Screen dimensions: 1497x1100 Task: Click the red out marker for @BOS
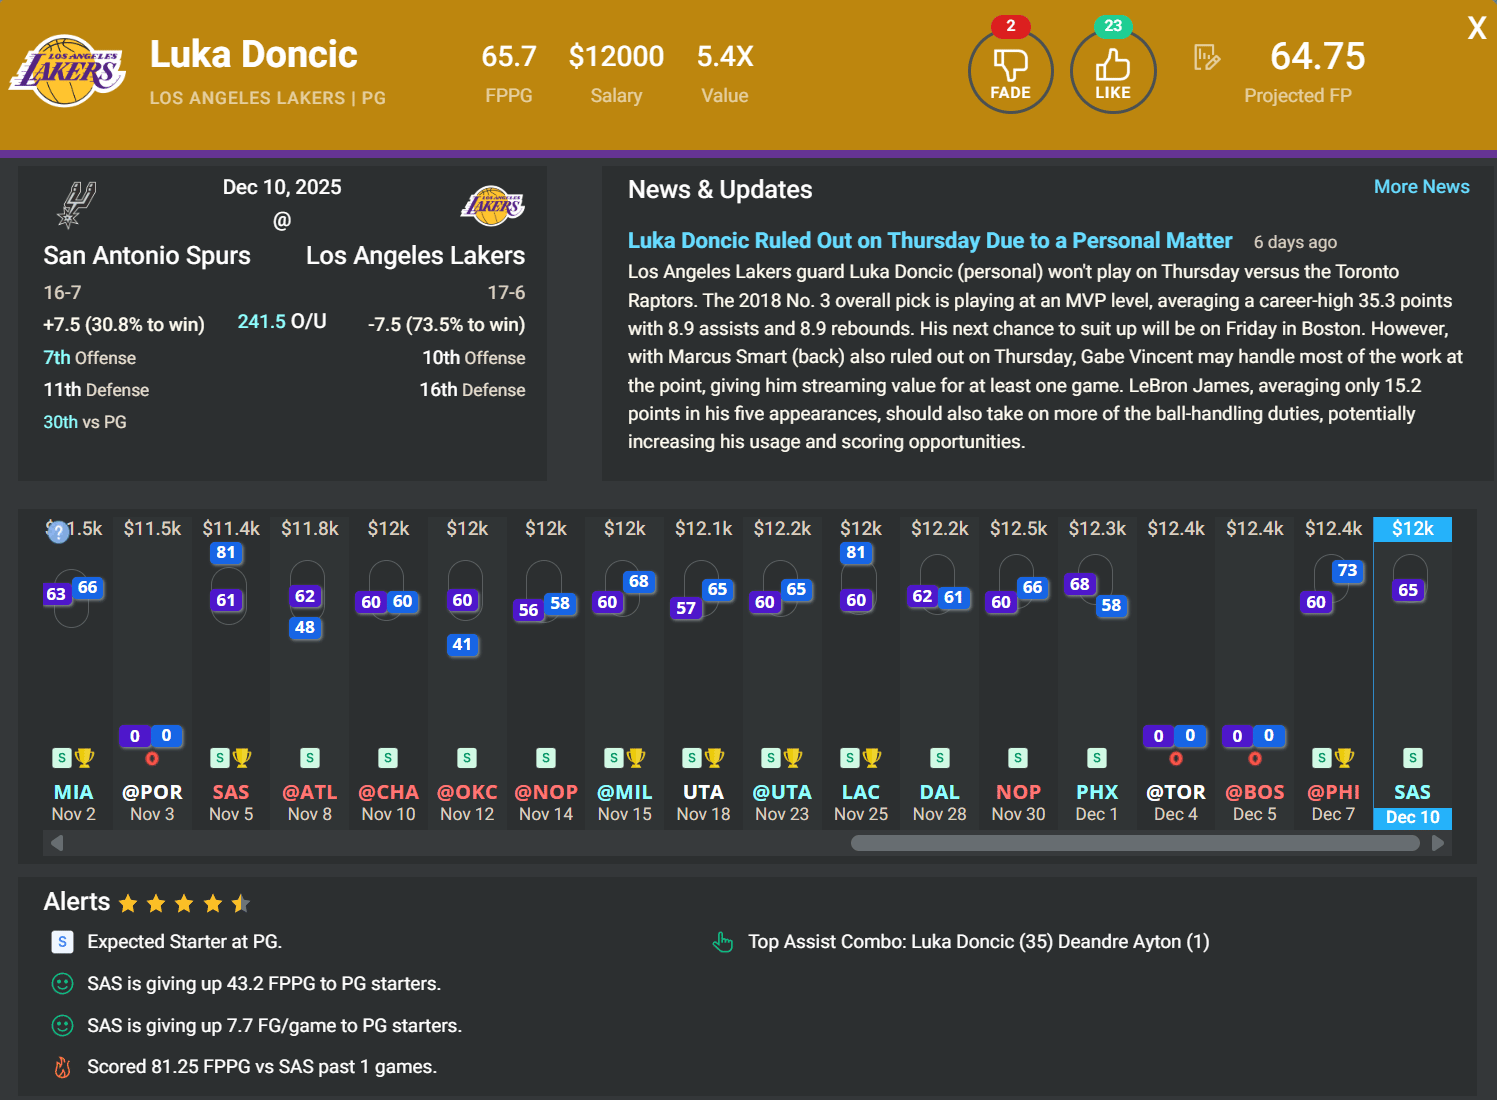[x=1255, y=758]
